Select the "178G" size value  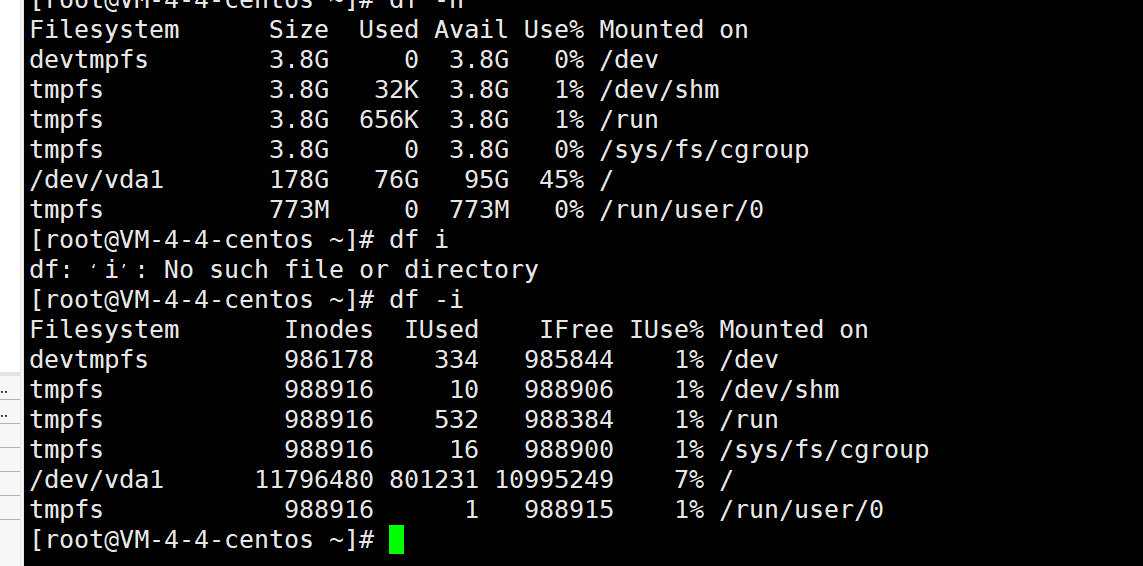(299, 179)
